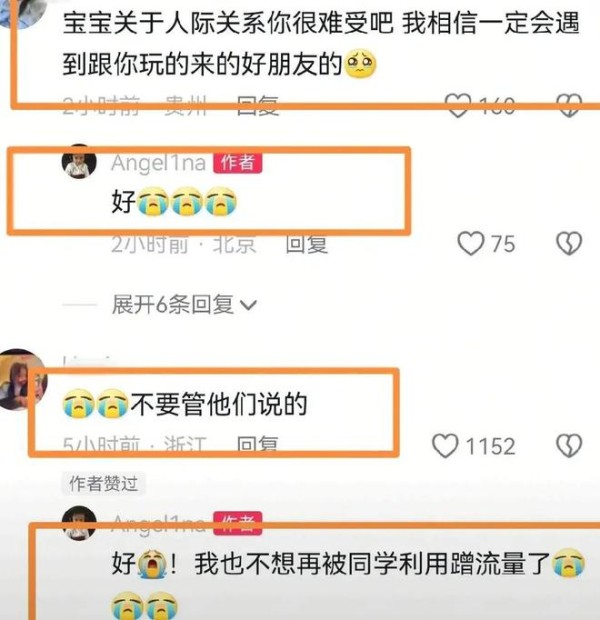Dislike the comment liked 75 times
This screenshot has height=620, width=600.
[x=569, y=243]
